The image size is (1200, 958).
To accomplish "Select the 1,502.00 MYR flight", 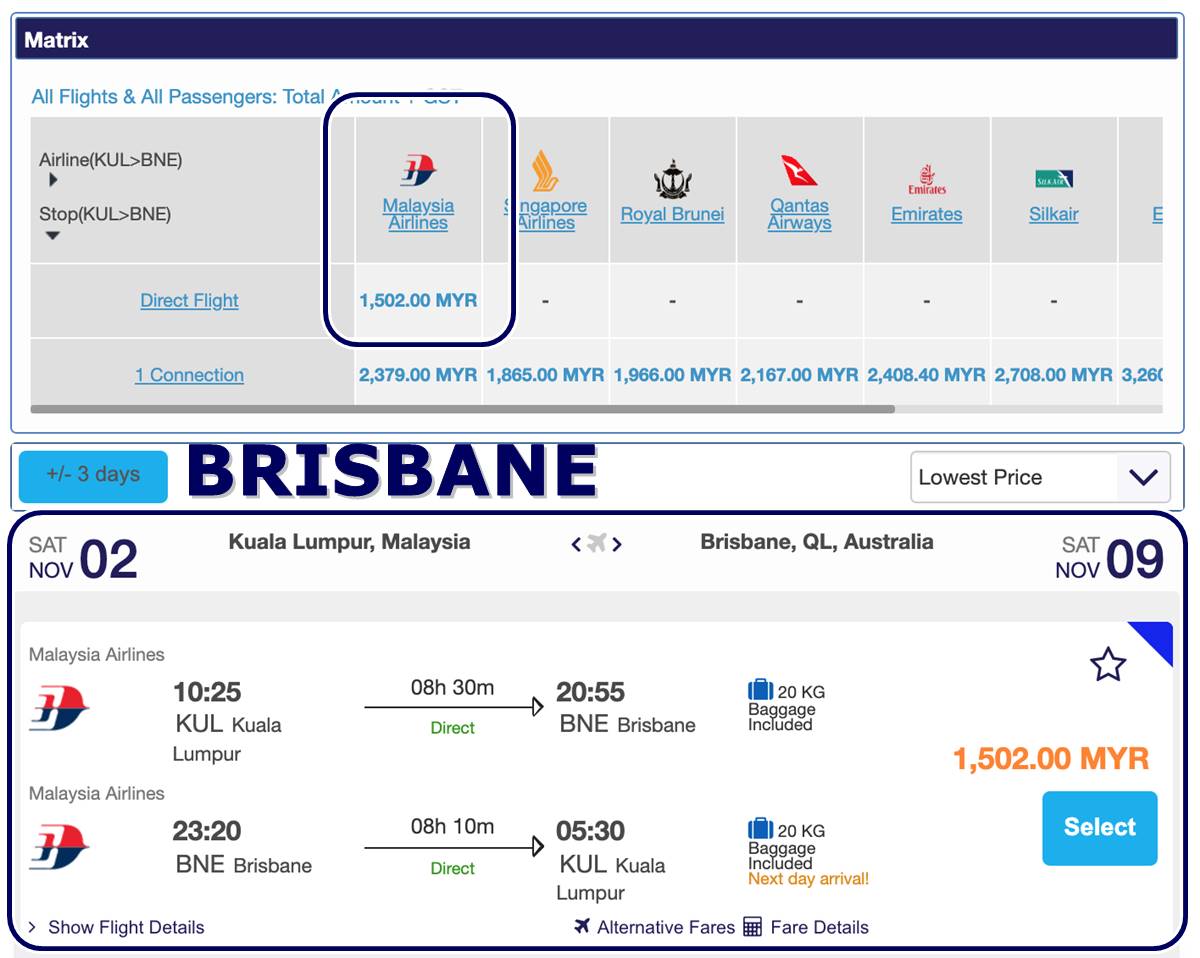I will (x=1100, y=828).
